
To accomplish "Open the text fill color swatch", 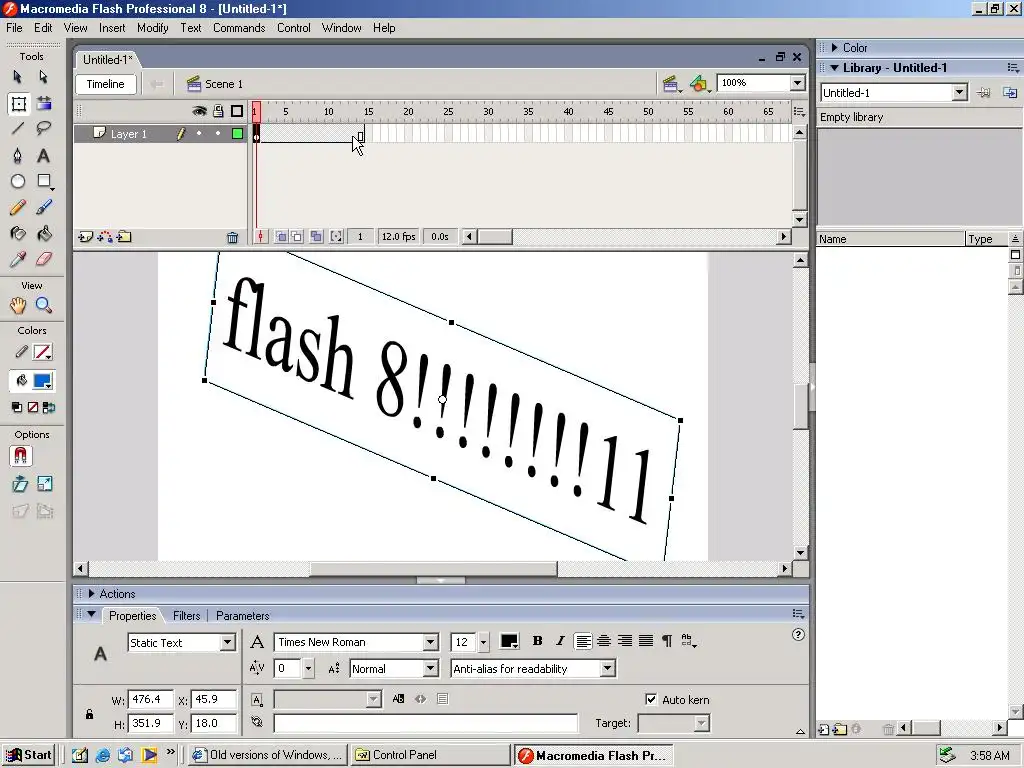I will click(509, 641).
